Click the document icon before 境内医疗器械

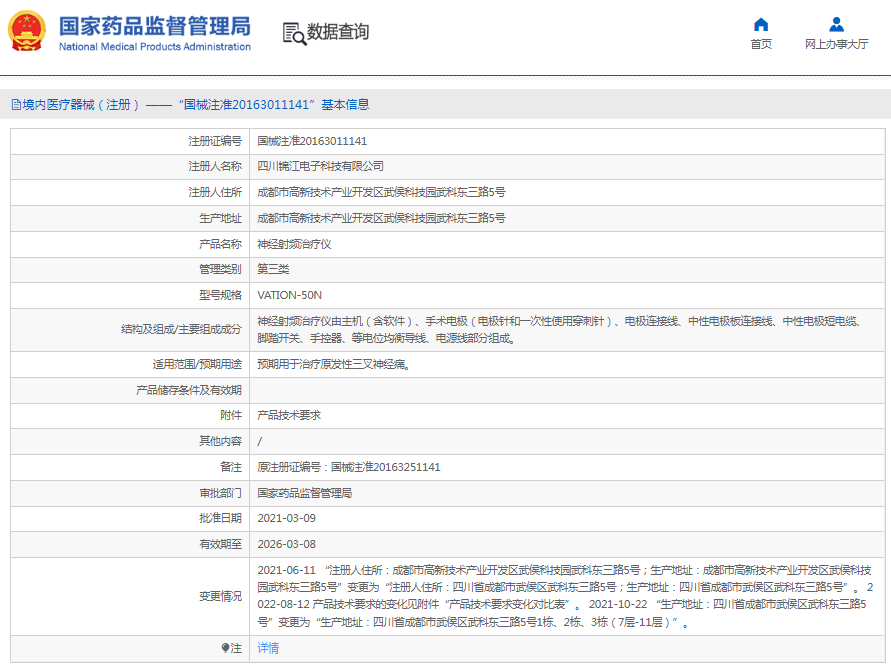15,104
